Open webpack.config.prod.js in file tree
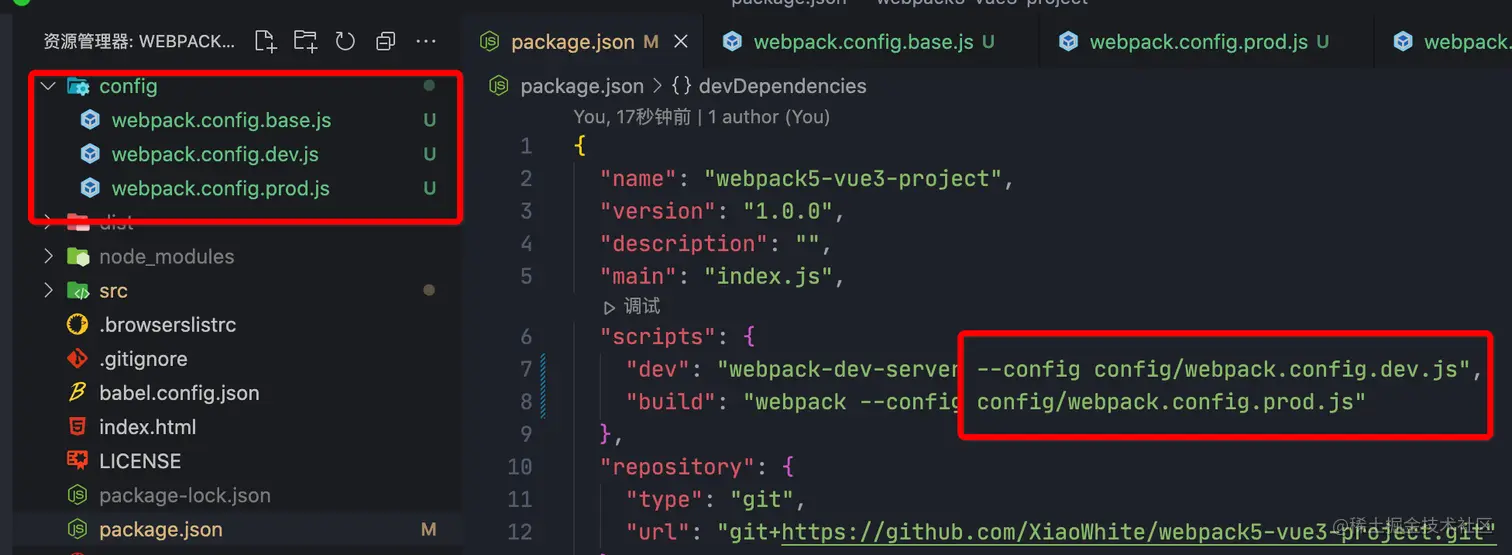 click(220, 188)
